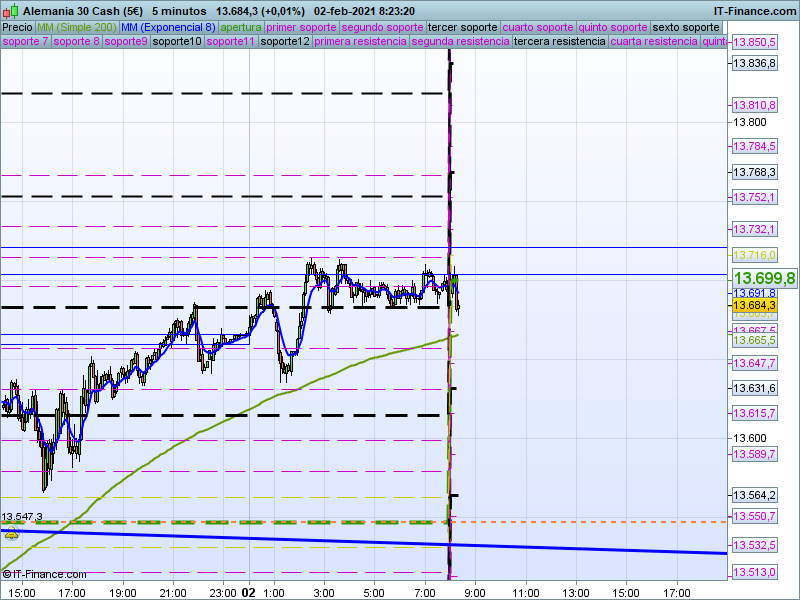The image size is (800, 600).
Task: Click the candlestick chart icon in title bar
Action: tap(9, 10)
